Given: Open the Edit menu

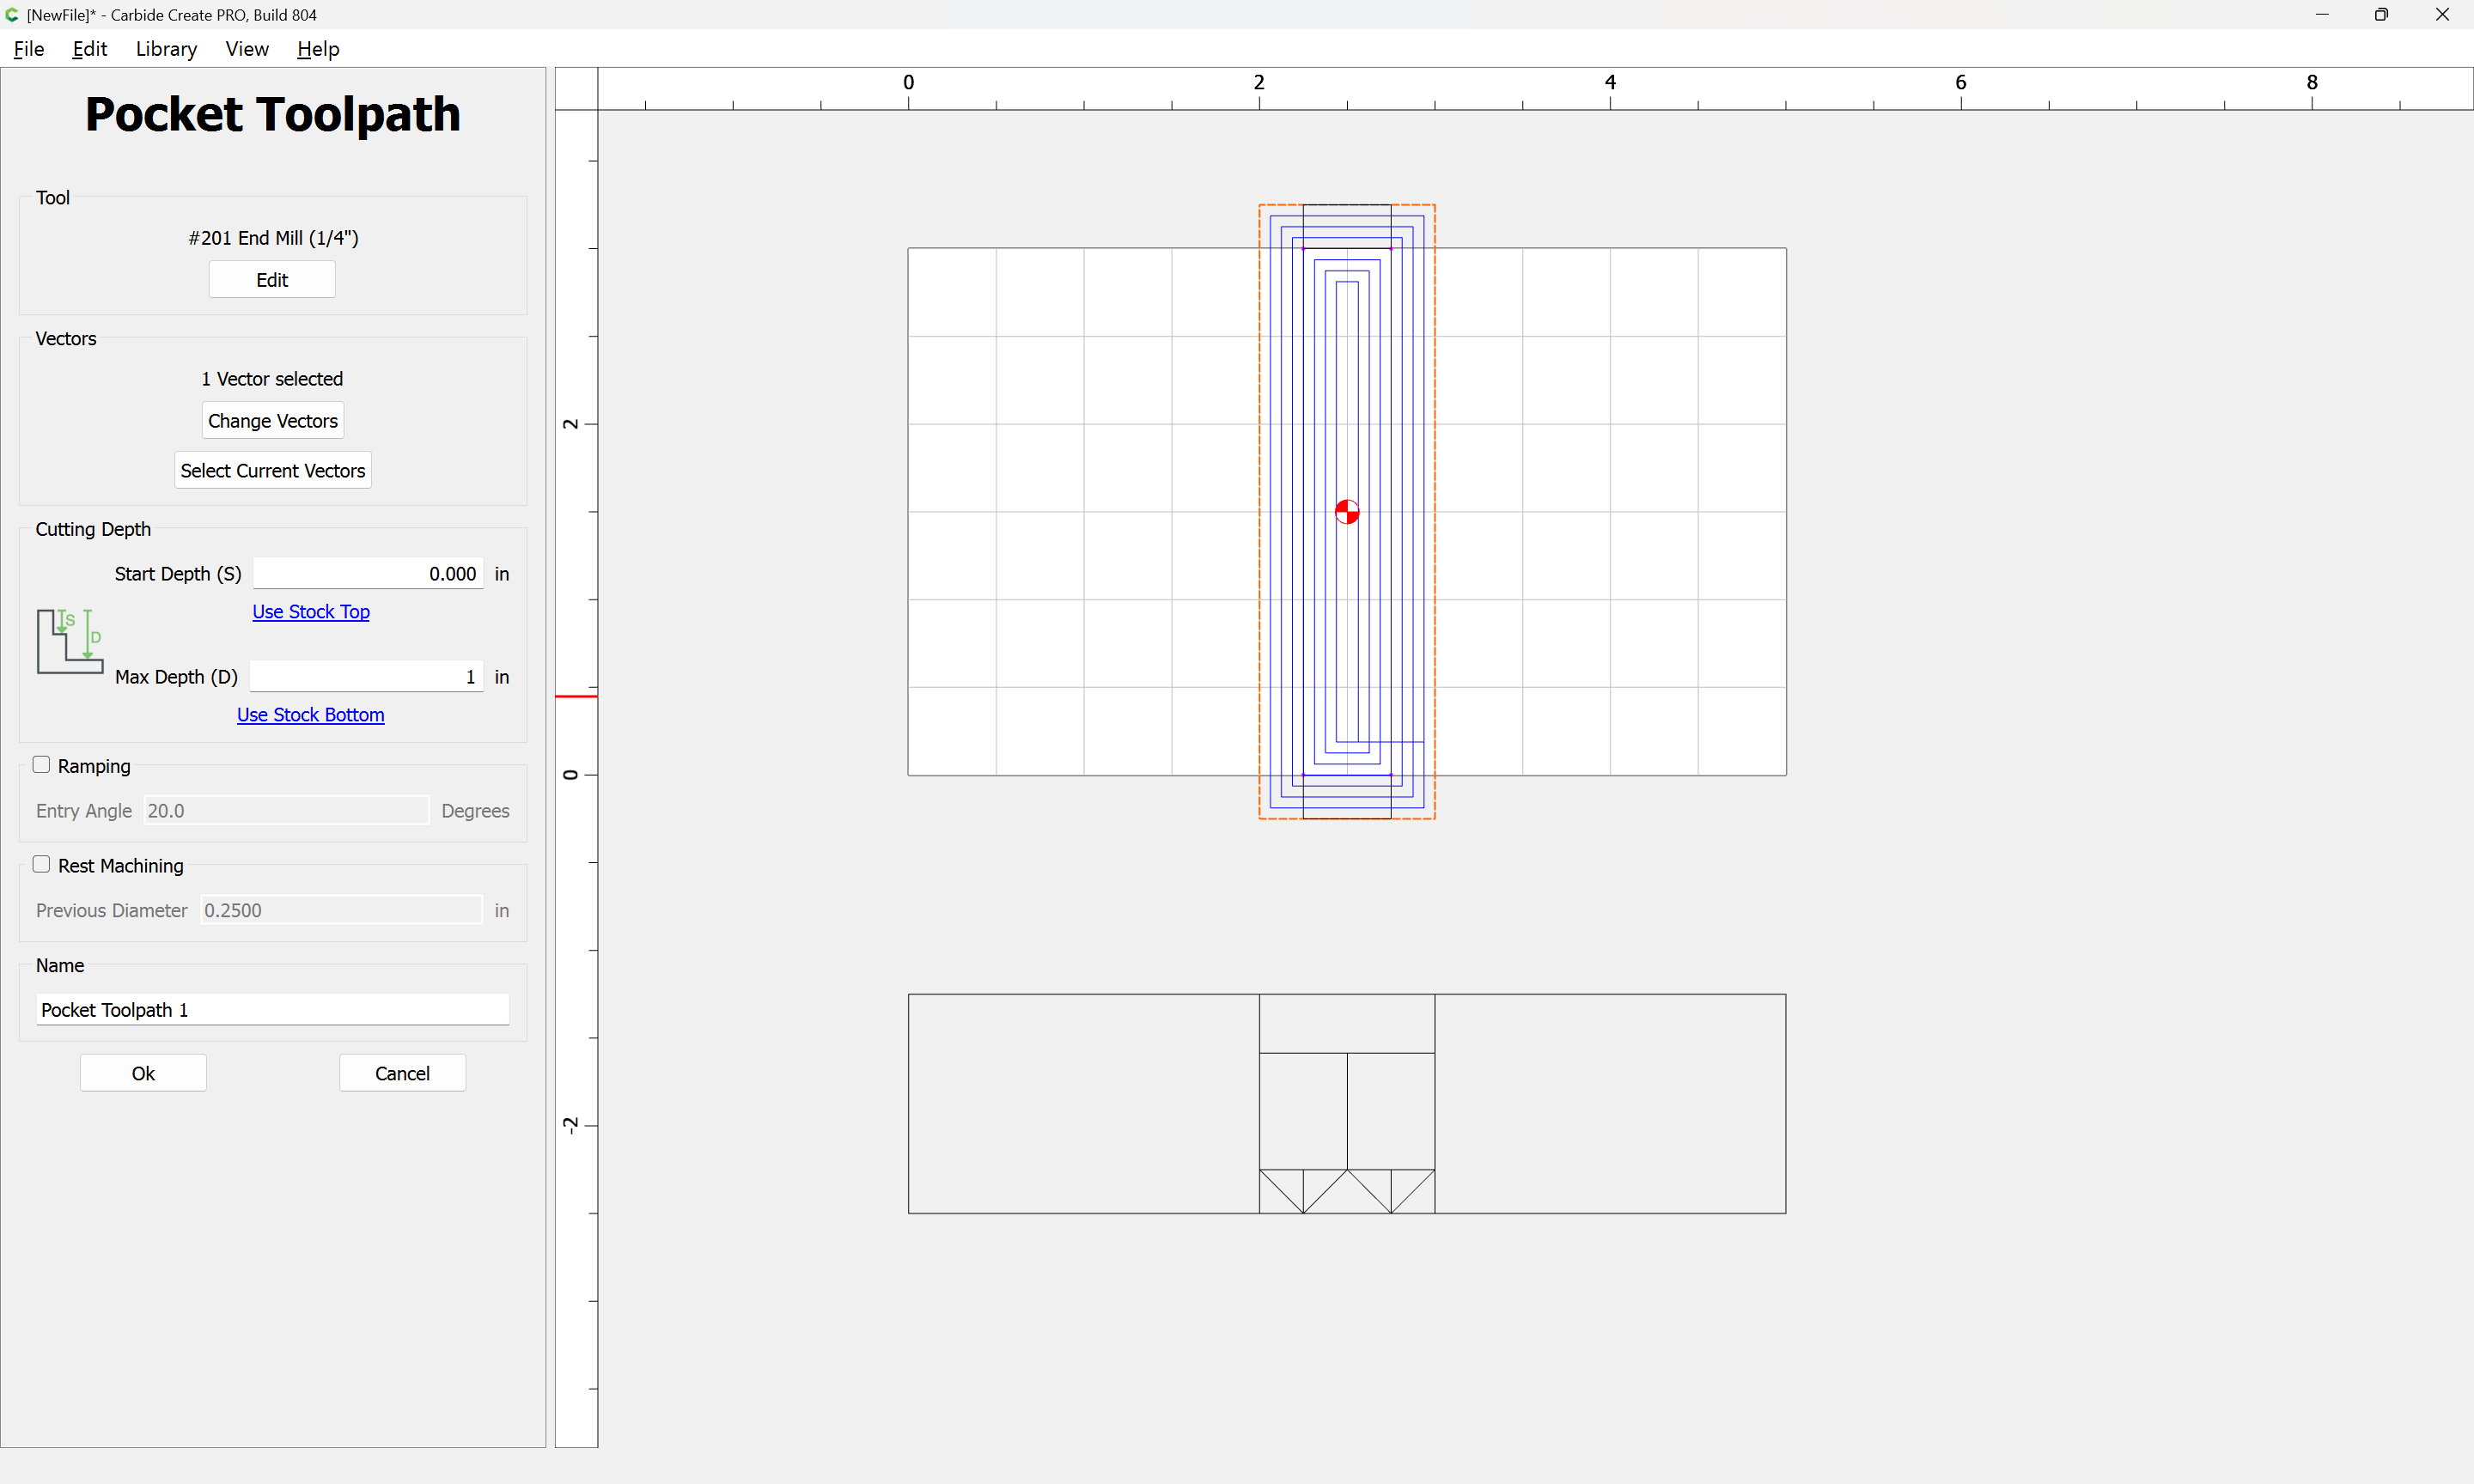Looking at the screenshot, I should [89, 49].
